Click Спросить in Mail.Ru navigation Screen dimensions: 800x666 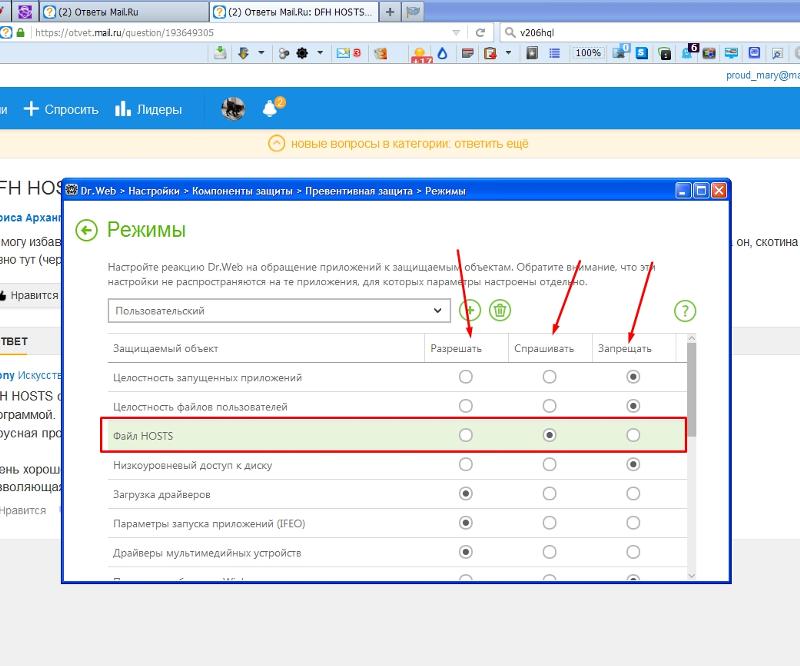pyautogui.click(x=61, y=109)
